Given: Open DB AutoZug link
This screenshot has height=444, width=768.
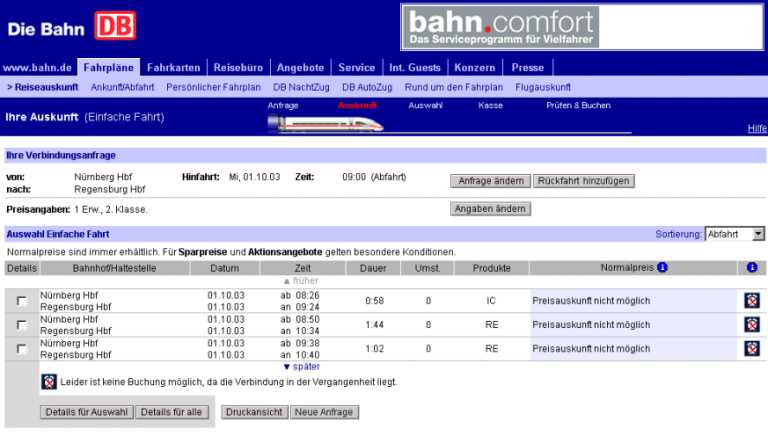Looking at the screenshot, I should pyautogui.click(x=367, y=87).
